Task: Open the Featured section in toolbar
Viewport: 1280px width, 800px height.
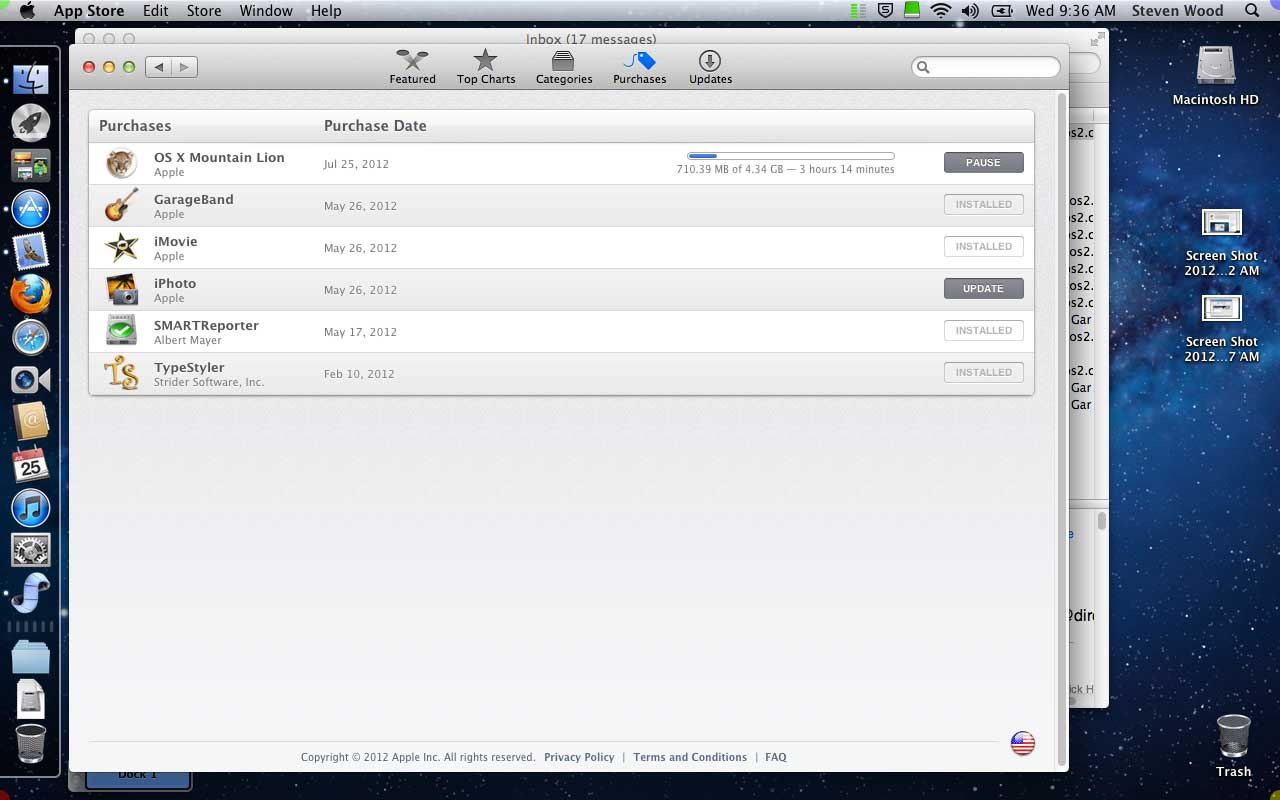Action: point(412,67)
